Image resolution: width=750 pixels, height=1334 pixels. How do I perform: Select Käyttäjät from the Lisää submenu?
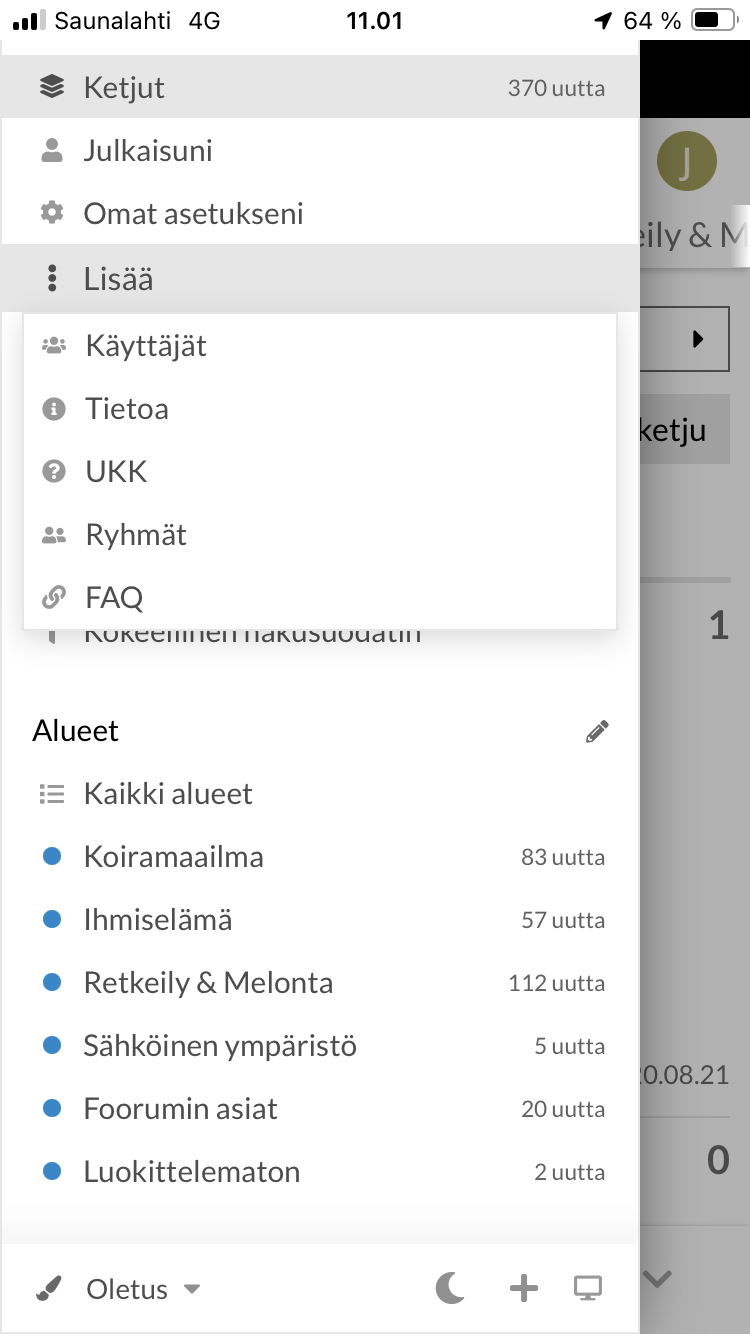[146, 346]
